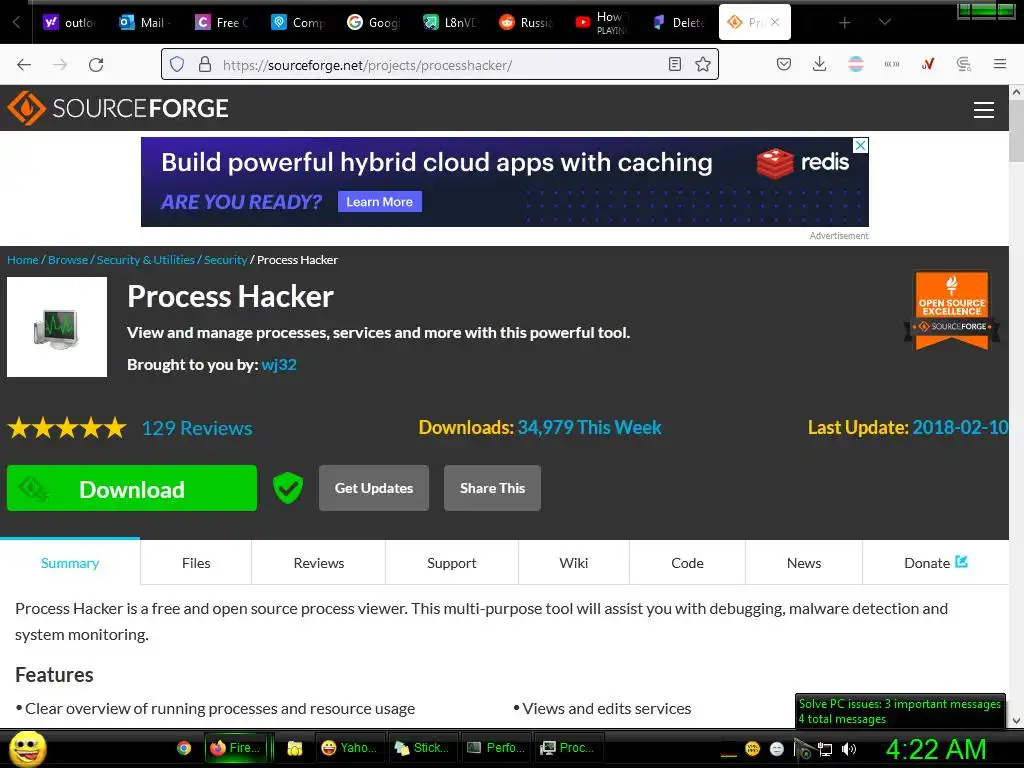Image resolution: width=1024 pixels, height=768 pixels.
Task: Open tracking protection shield in address bar
Action: coord(177,64)
